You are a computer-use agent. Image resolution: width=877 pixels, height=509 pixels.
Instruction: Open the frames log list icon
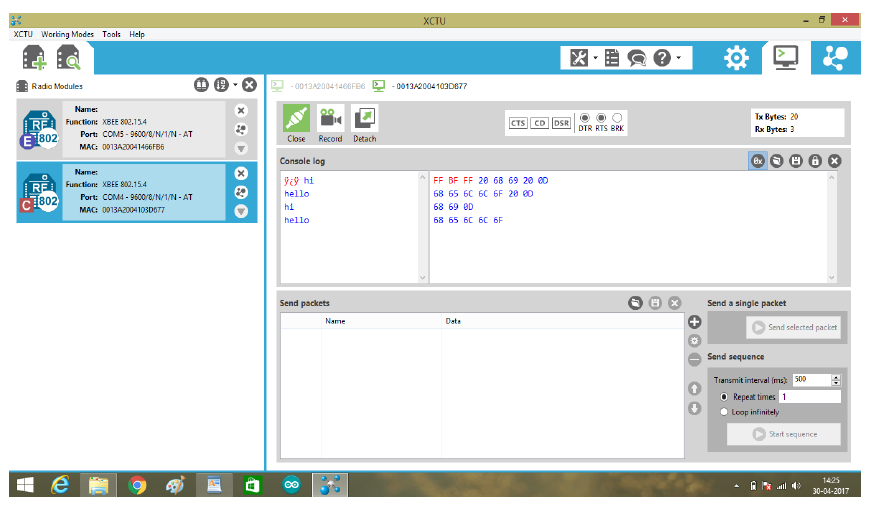tap(612, 58)
